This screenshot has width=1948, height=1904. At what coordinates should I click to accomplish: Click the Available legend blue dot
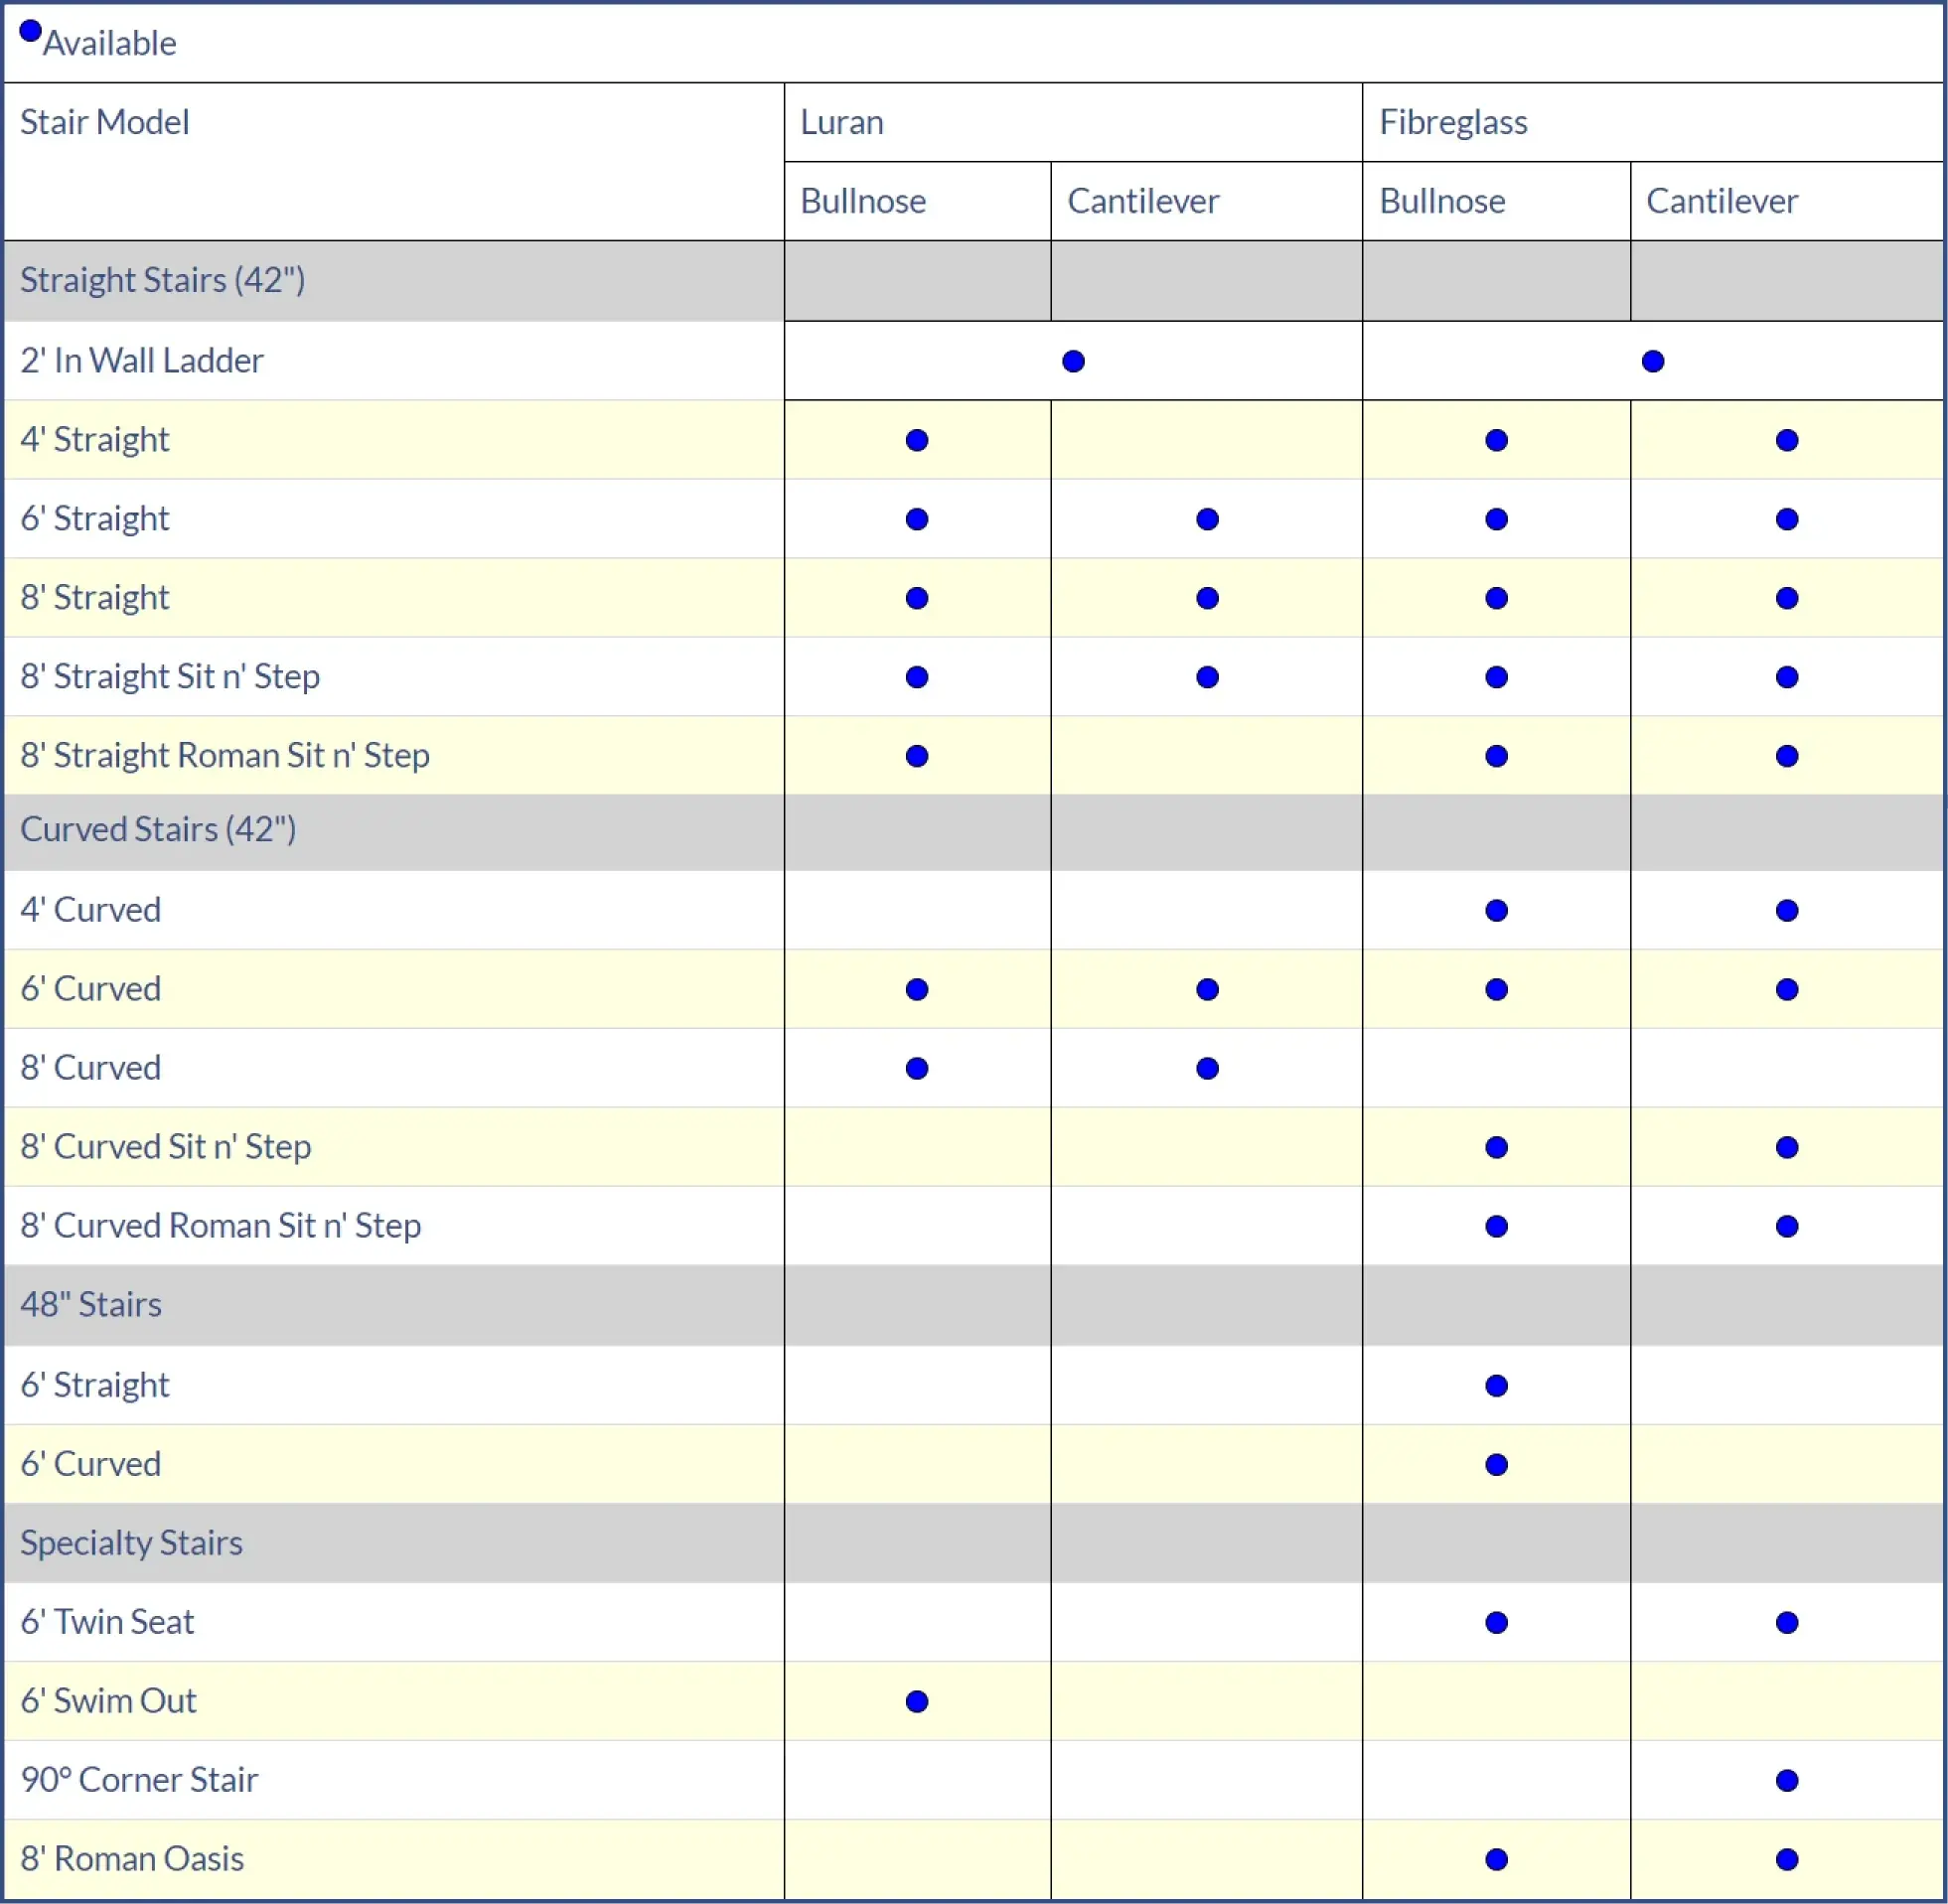pos(30,32)
